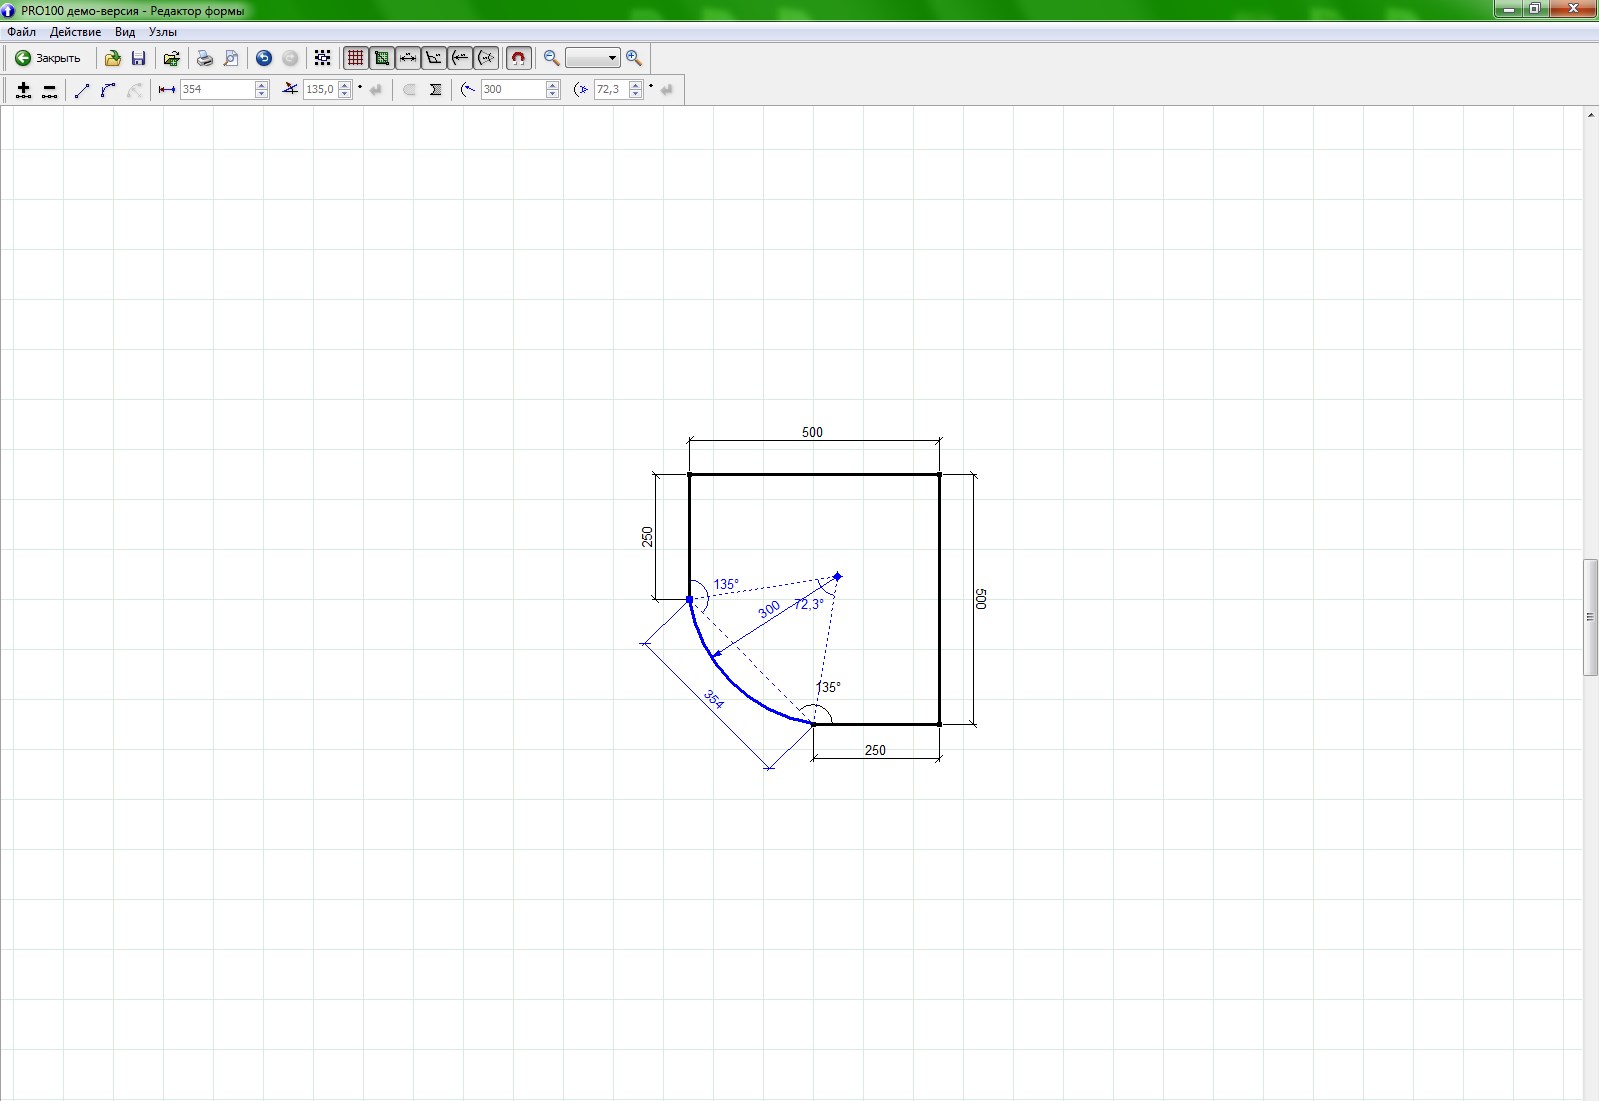Click the zoom out magnifier icon

pos(551,58)
